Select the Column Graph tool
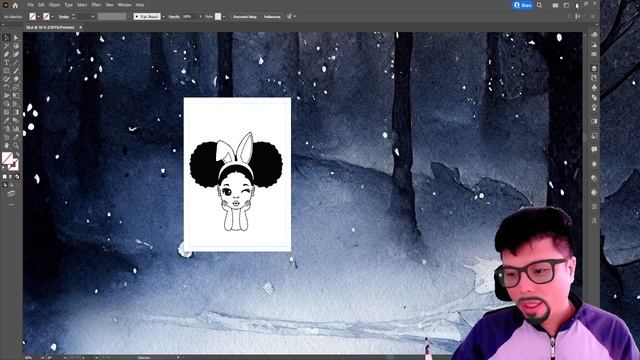This screenshot has width=640, height=360. coord(16,129)
